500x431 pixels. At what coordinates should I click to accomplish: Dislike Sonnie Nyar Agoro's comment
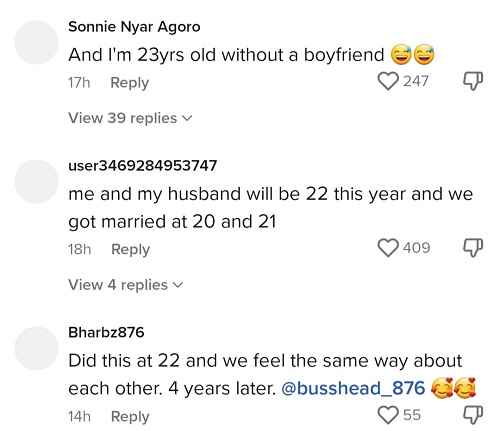click(x=473, y=81)
